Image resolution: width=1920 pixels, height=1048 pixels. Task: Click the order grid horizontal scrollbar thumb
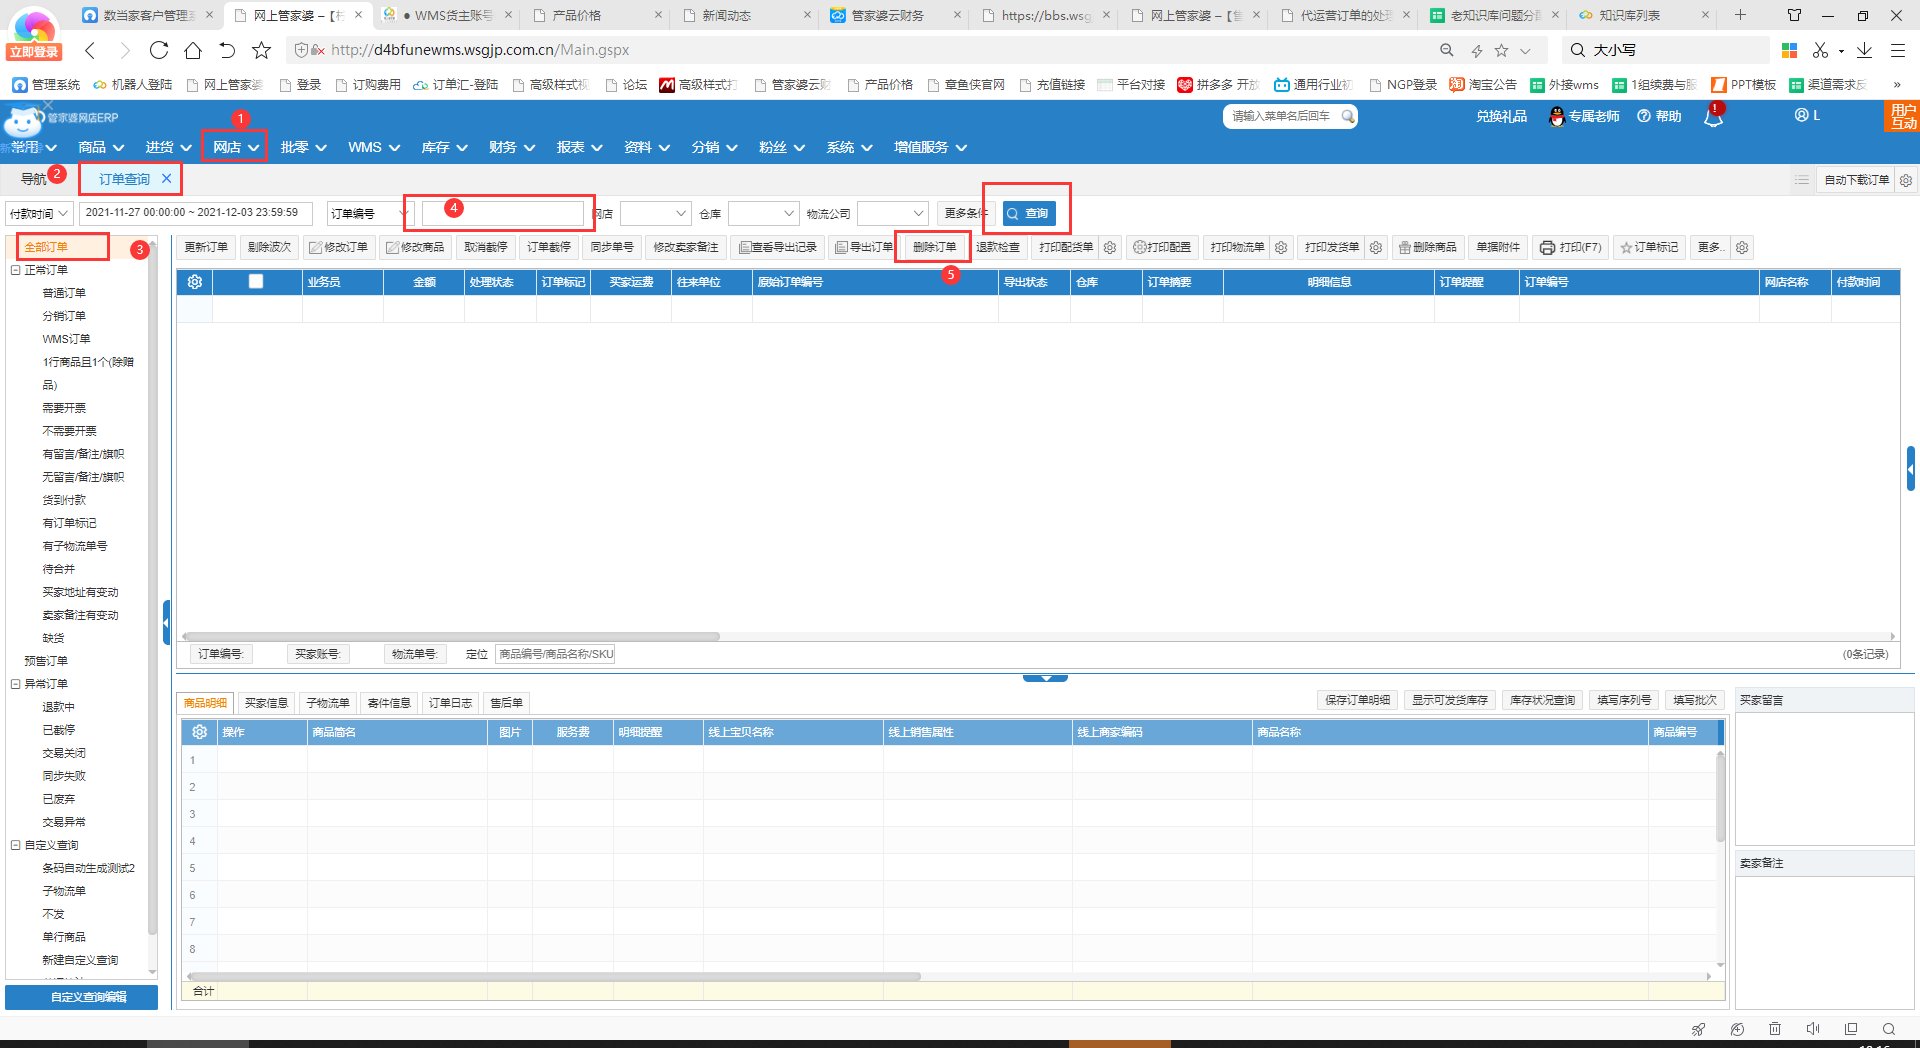[x=451, y=636]
